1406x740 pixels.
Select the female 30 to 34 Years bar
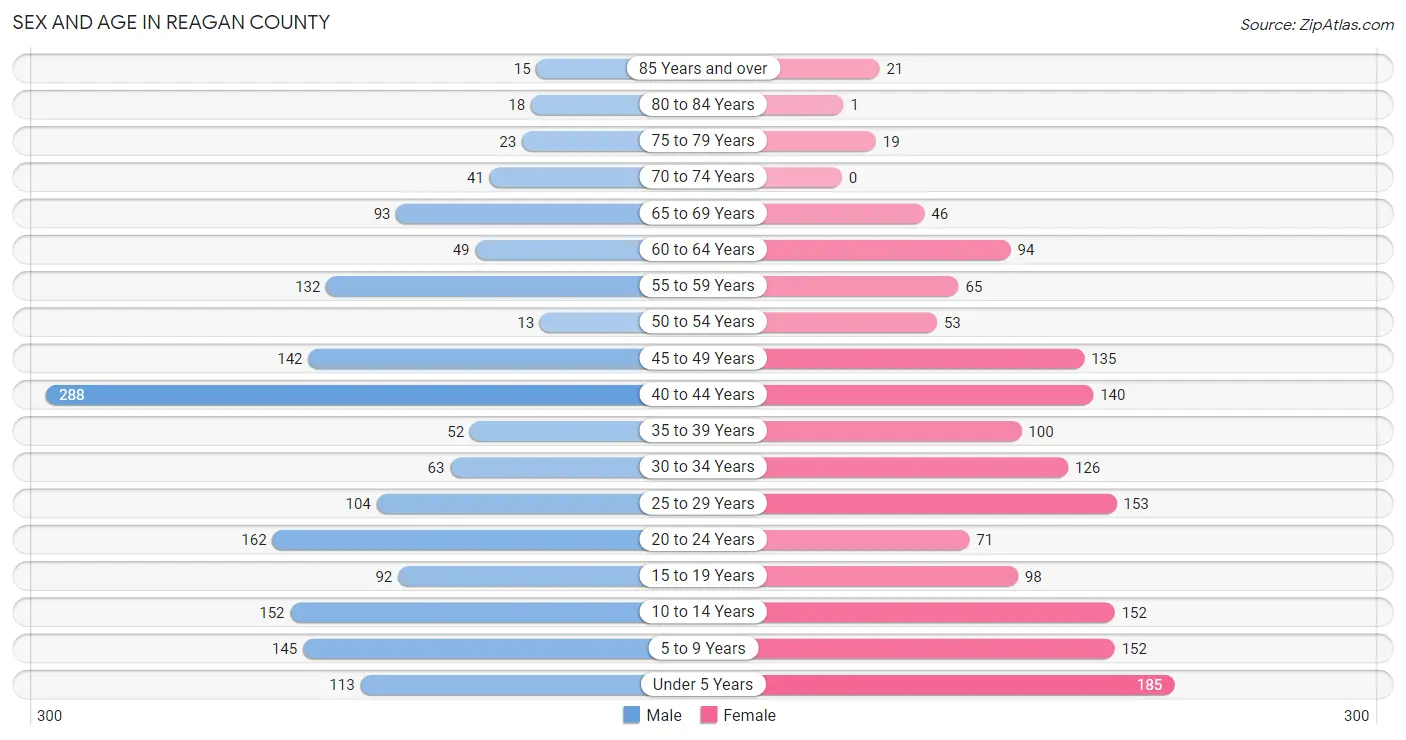916,467
